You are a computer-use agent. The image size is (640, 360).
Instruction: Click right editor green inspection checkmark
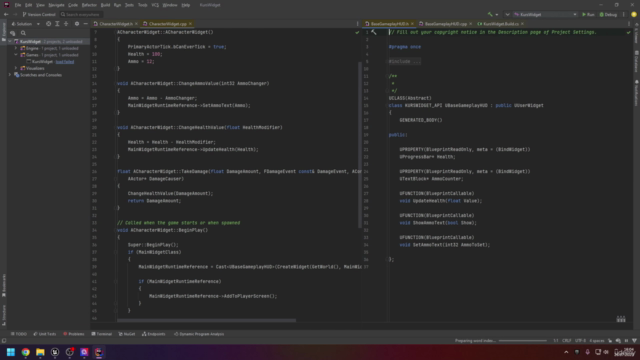coord(629,32)
